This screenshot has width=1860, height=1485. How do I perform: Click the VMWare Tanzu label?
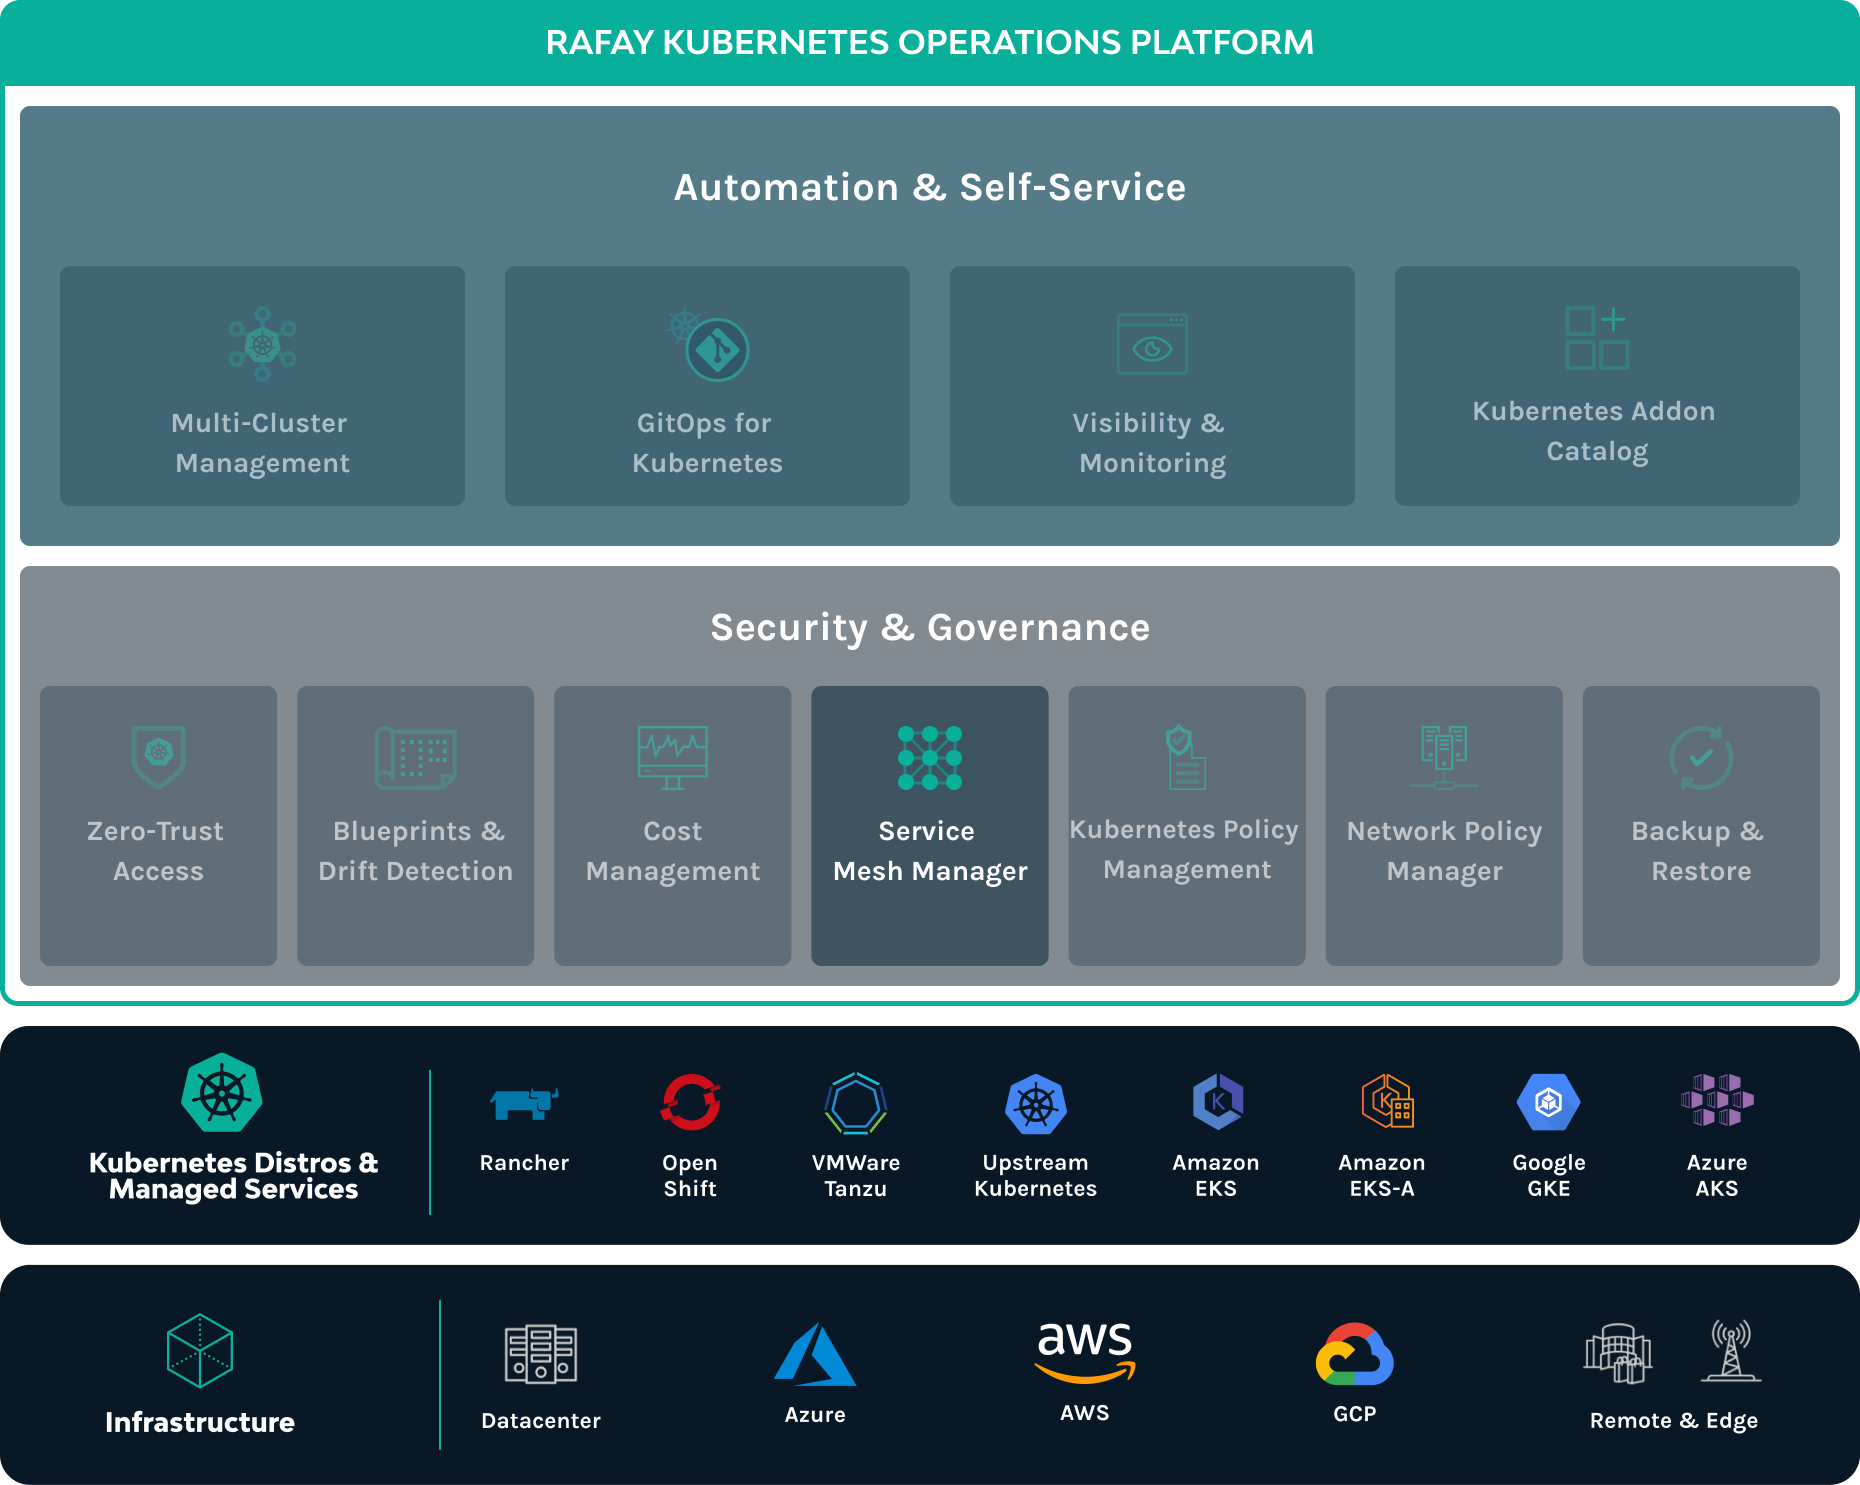(856, 1175)
